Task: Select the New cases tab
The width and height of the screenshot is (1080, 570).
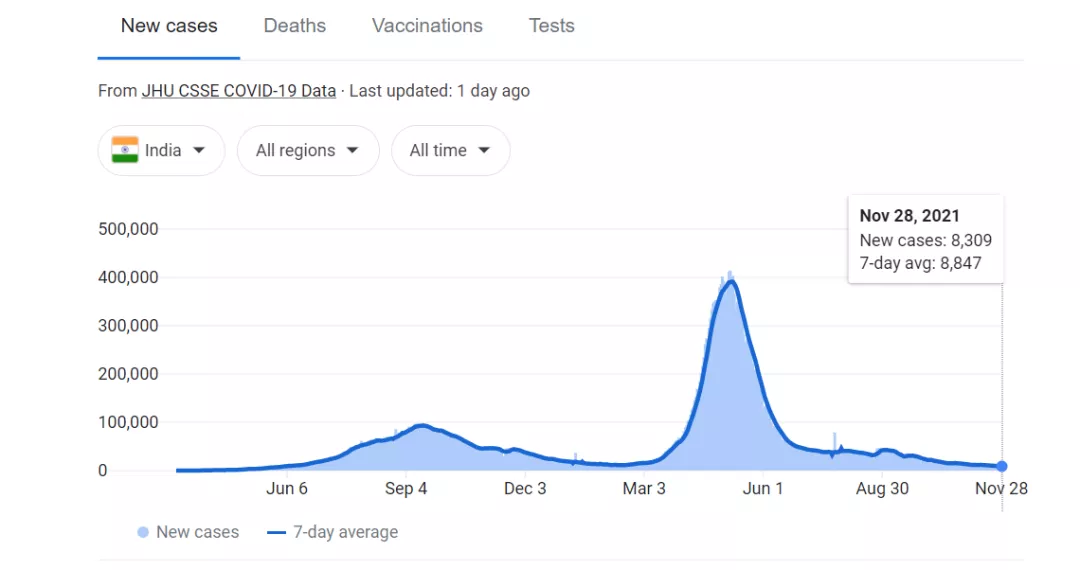Action: [x=169, y=26]
